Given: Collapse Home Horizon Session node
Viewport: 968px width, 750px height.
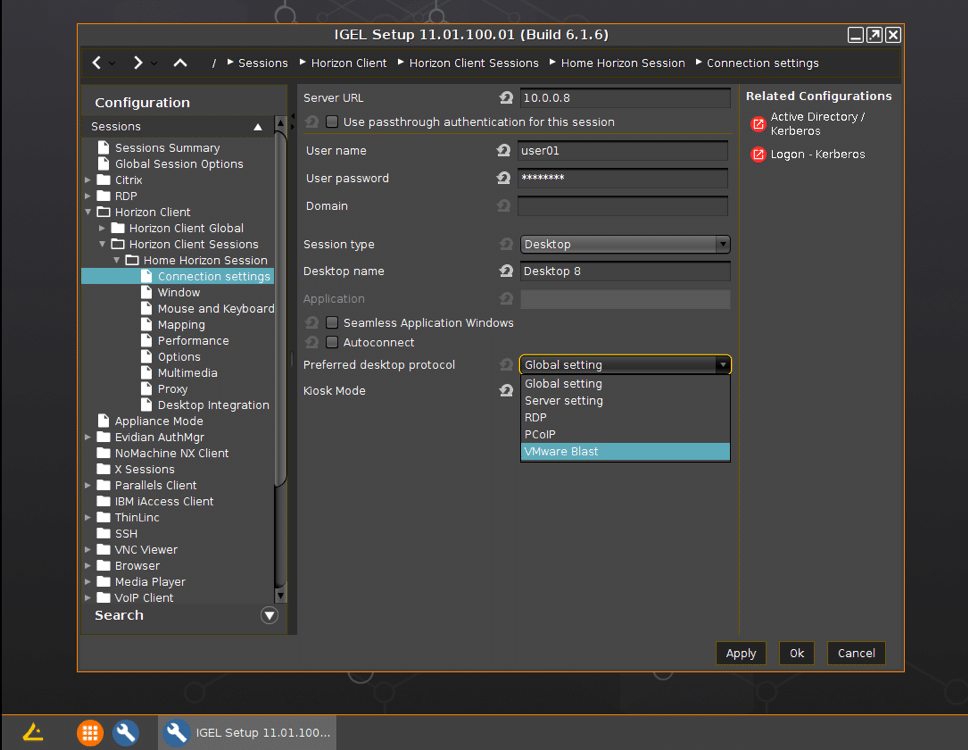Looking at the screenshot, I should tap(117, 260).
